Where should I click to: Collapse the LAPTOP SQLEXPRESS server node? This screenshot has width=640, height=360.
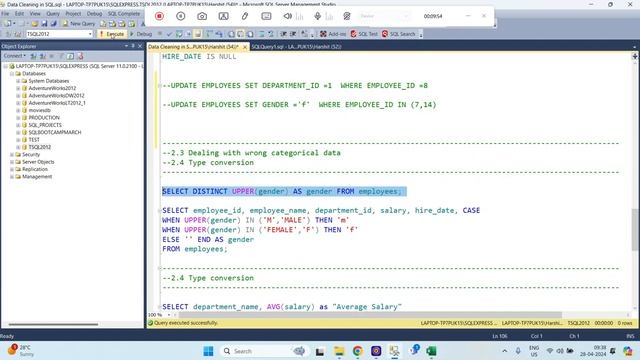(x=5, y=66)
